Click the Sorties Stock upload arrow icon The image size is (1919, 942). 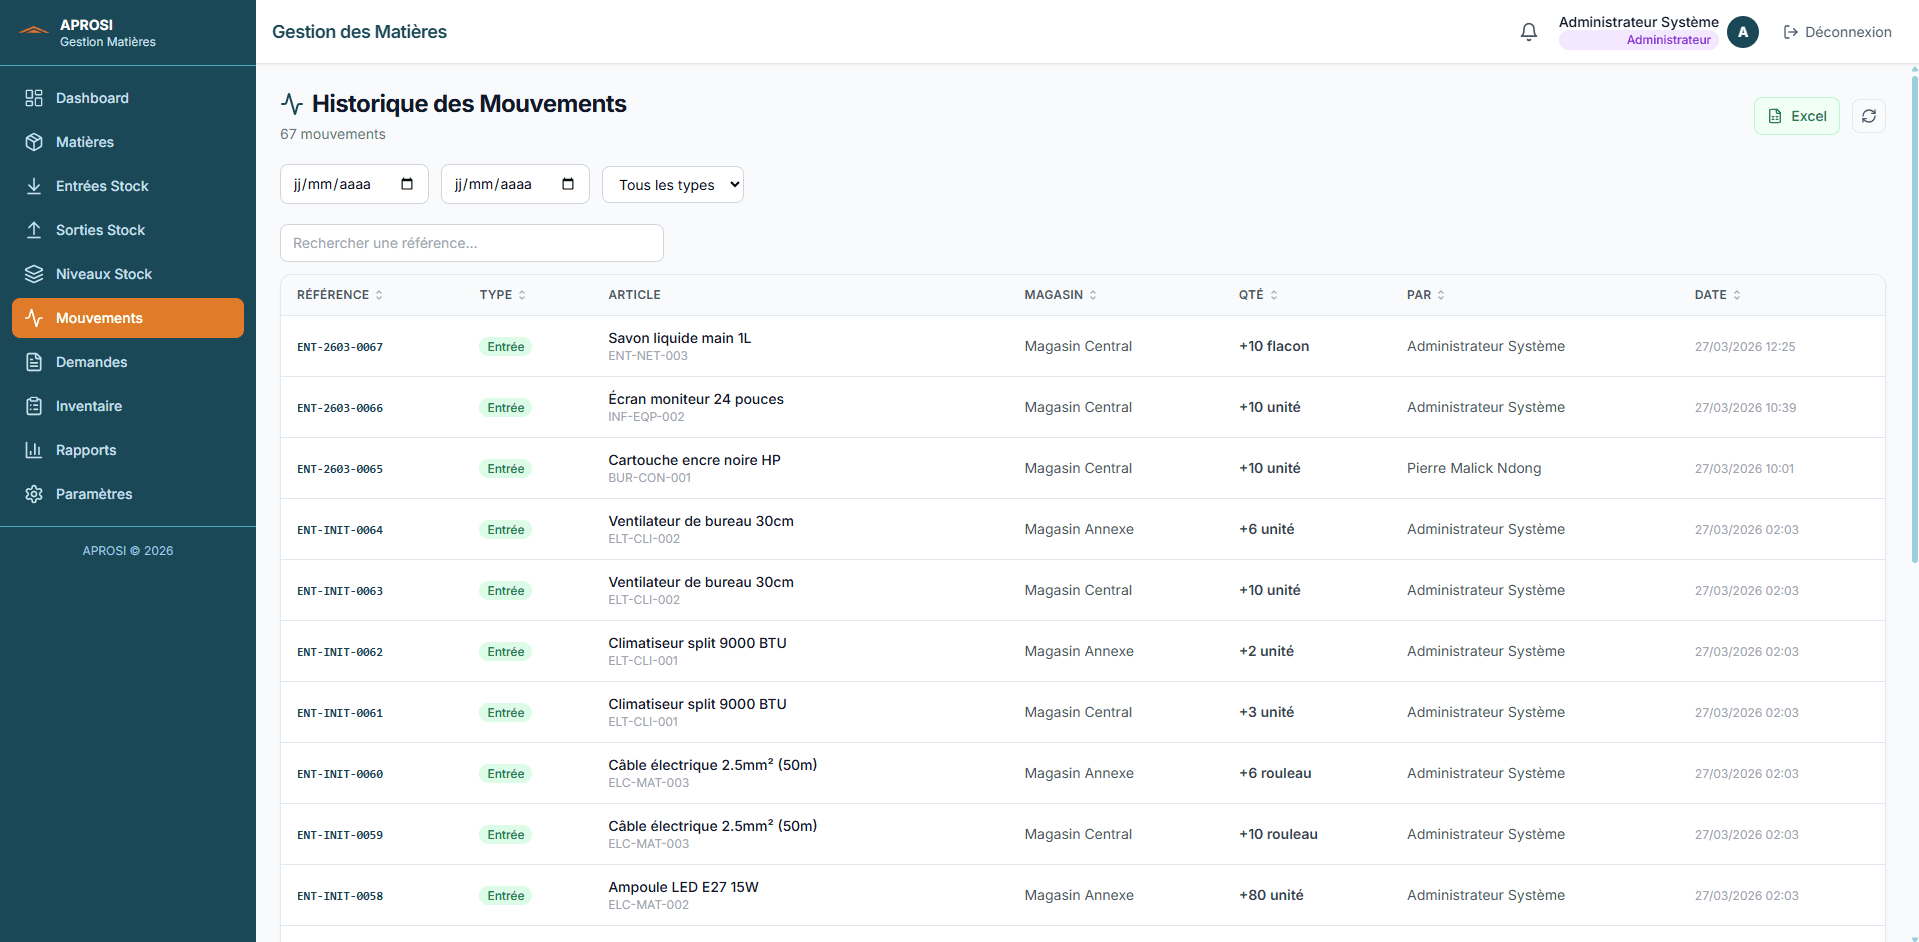coord(34,230)
